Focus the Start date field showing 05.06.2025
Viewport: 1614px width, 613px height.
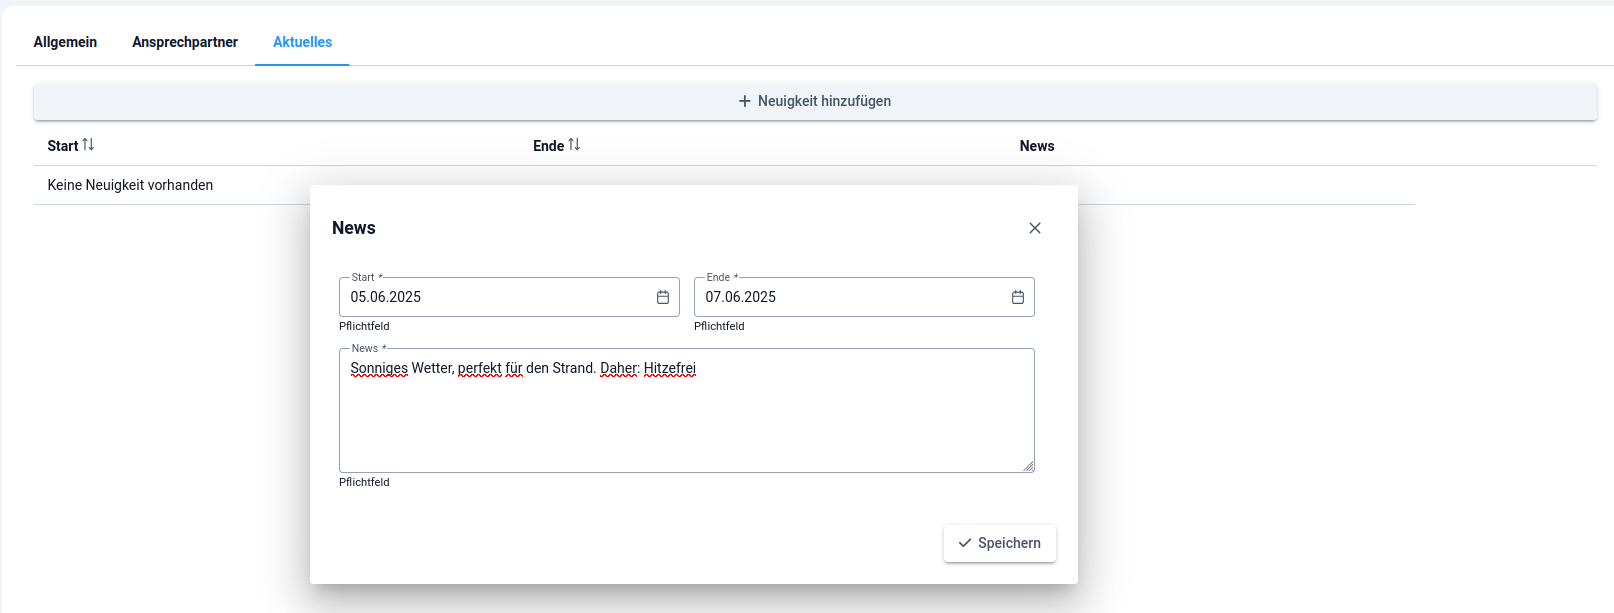(495, 297)
